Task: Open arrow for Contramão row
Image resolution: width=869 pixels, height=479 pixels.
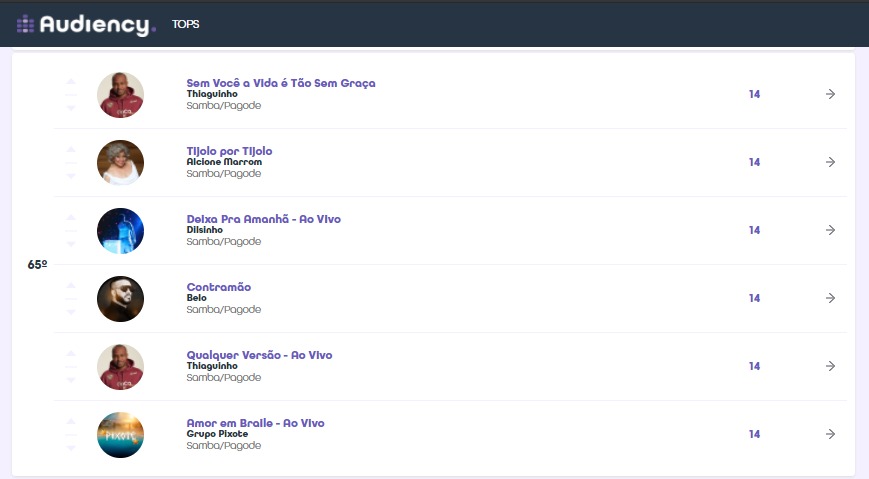Action: click(830, 298)
